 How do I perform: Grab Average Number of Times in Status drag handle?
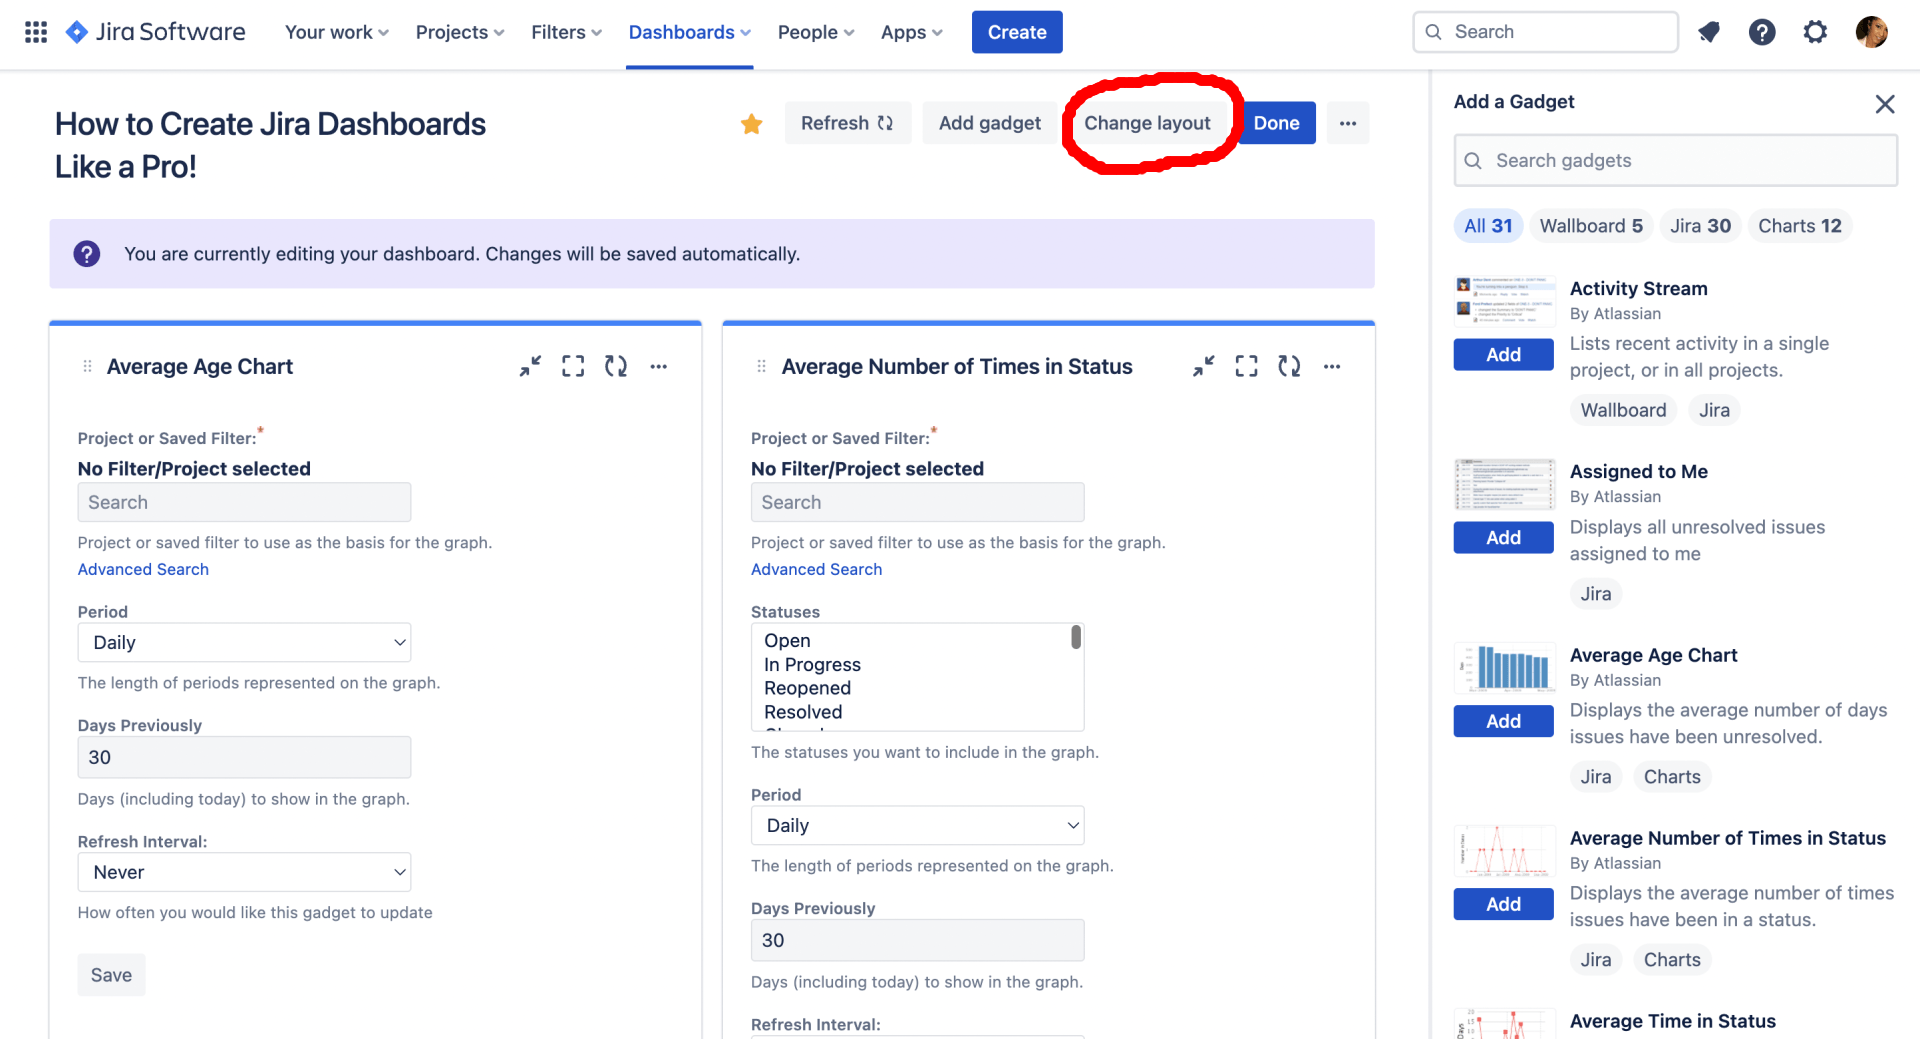pyautogui.click(x=761, y=367)
